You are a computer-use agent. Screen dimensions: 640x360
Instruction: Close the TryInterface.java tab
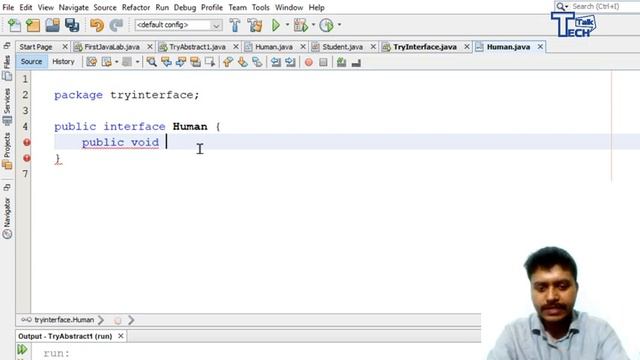[x=467, y=47]
